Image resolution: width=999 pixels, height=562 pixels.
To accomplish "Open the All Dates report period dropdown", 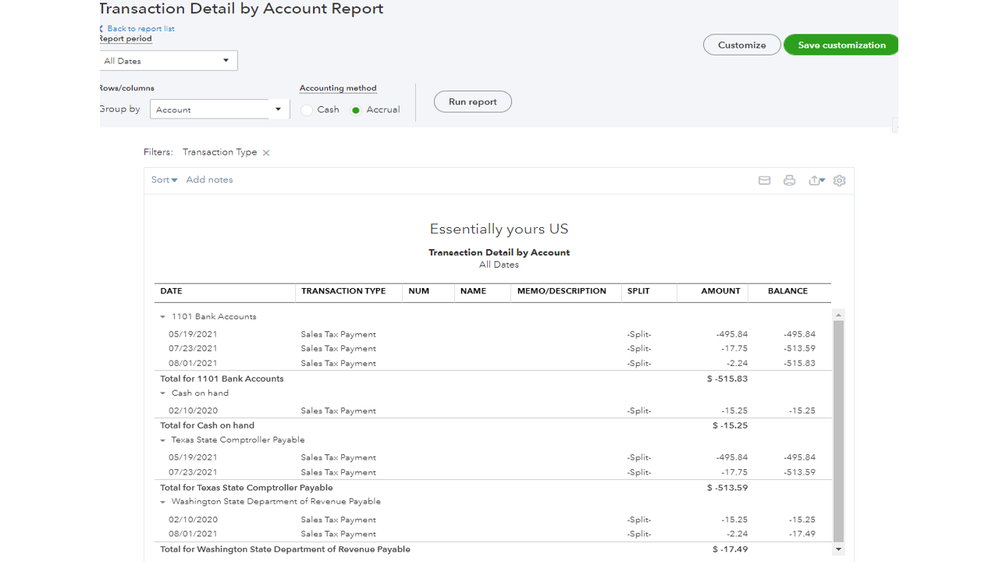I will coord(168,61).
